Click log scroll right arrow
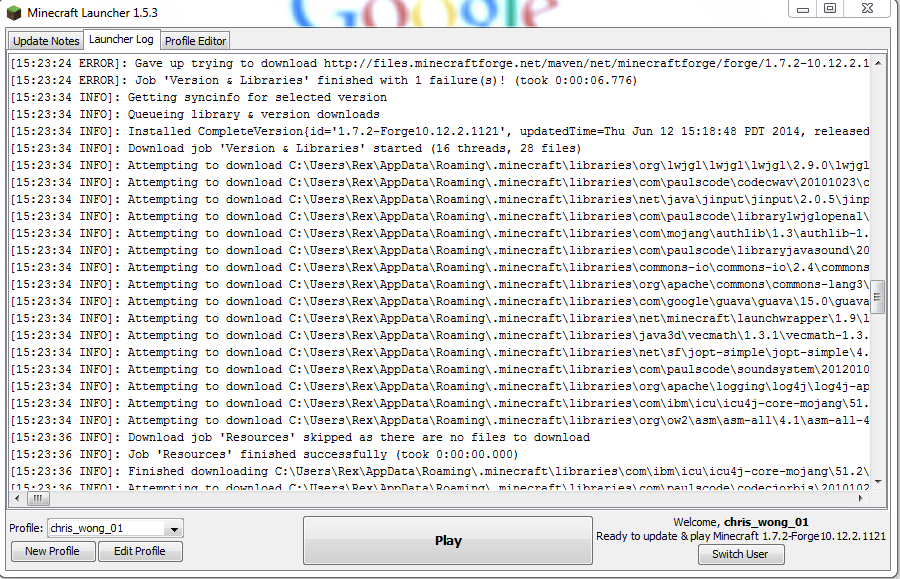Viewport: 900px width, 579px height. point(860,499)
